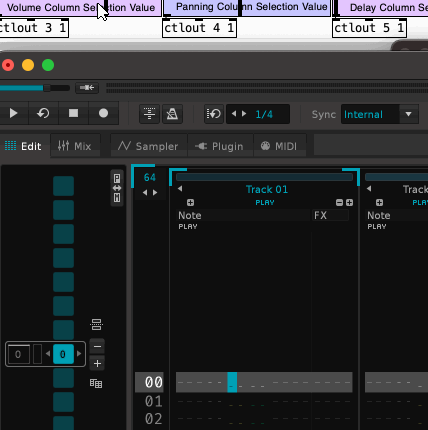
Task: Enable edit/record mode with the round button
Action: pos(103,114)
